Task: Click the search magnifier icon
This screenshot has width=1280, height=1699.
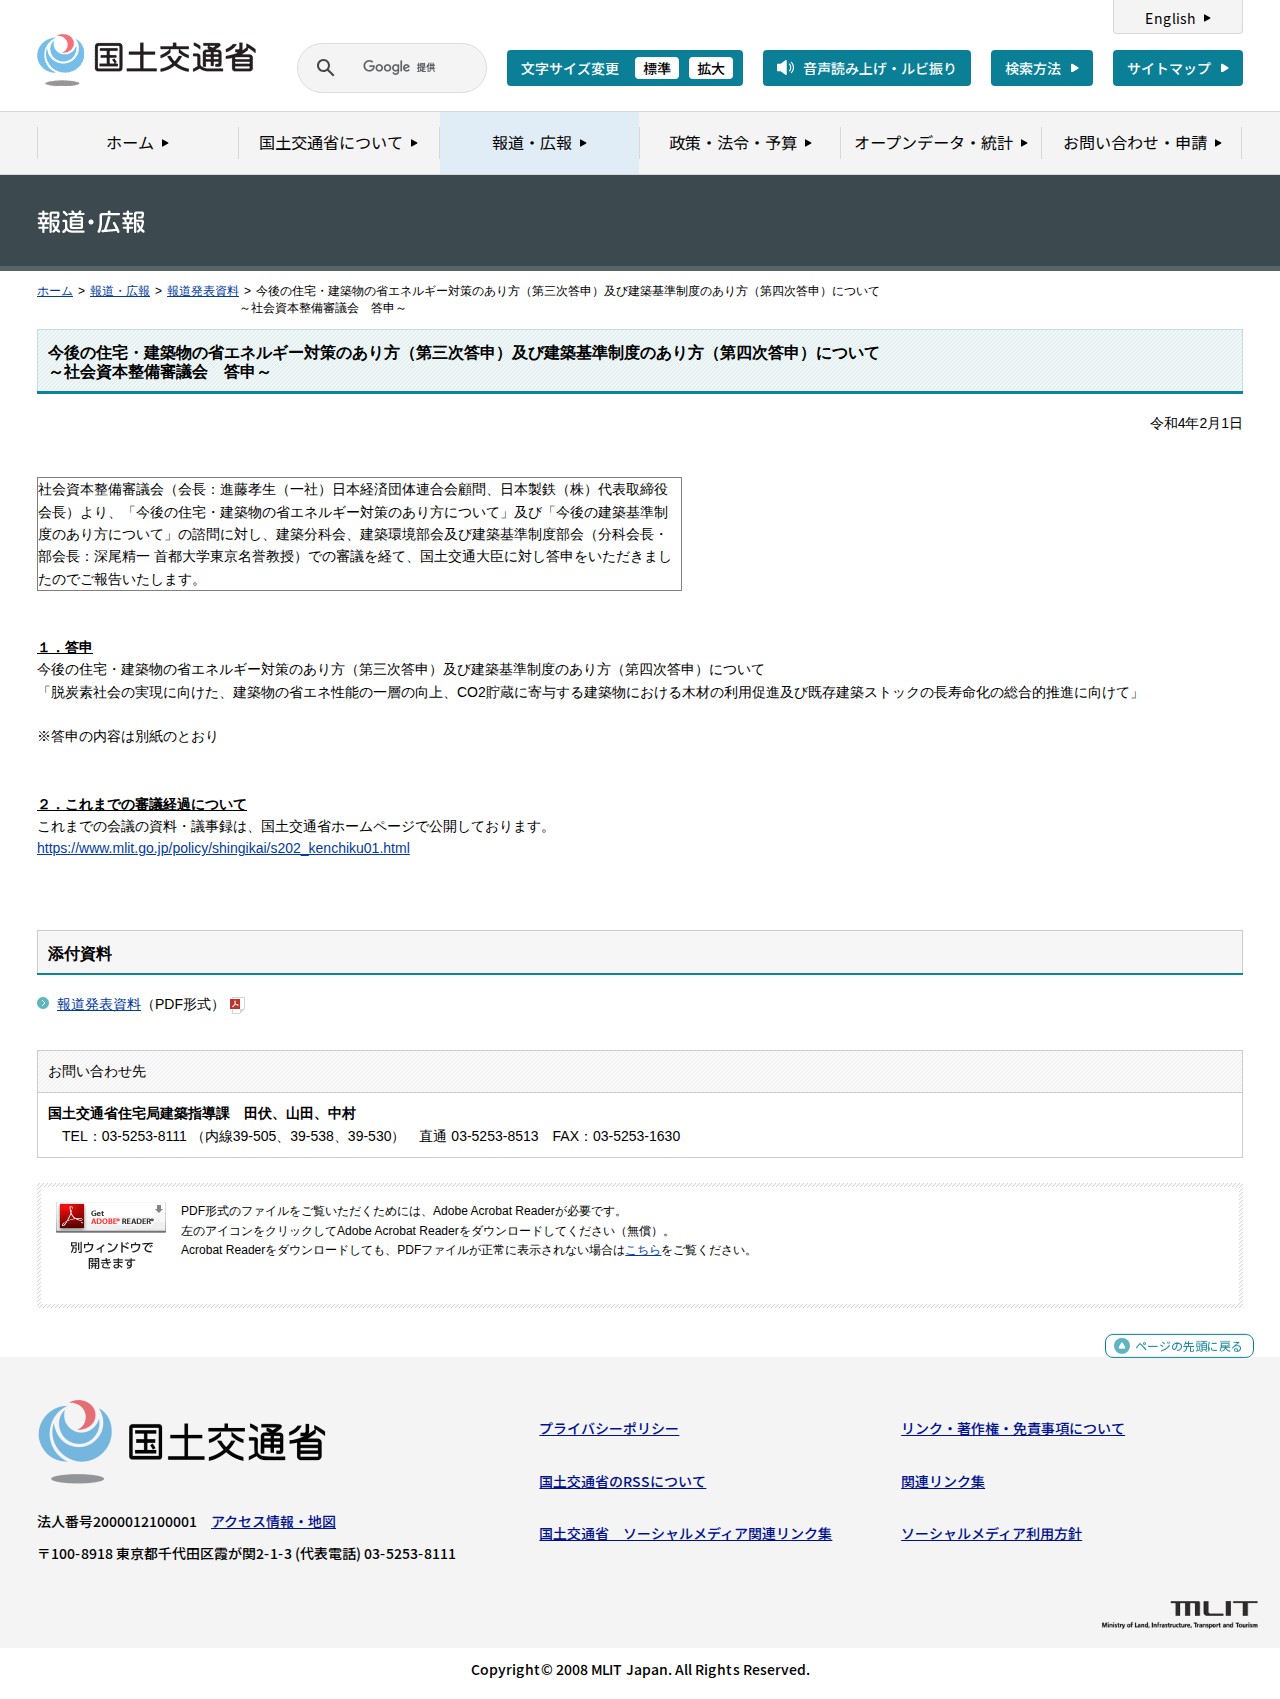Action: [x=325, y=67]
